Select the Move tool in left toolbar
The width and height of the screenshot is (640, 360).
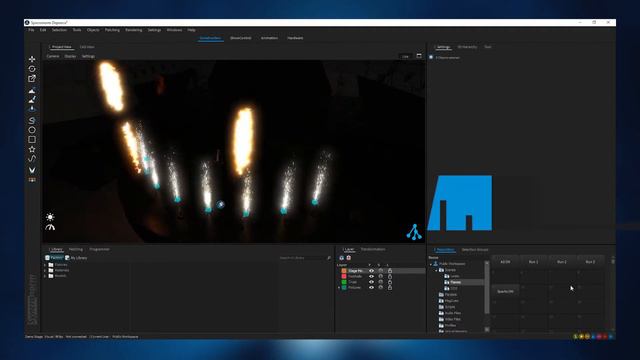(x=32, y=59)
